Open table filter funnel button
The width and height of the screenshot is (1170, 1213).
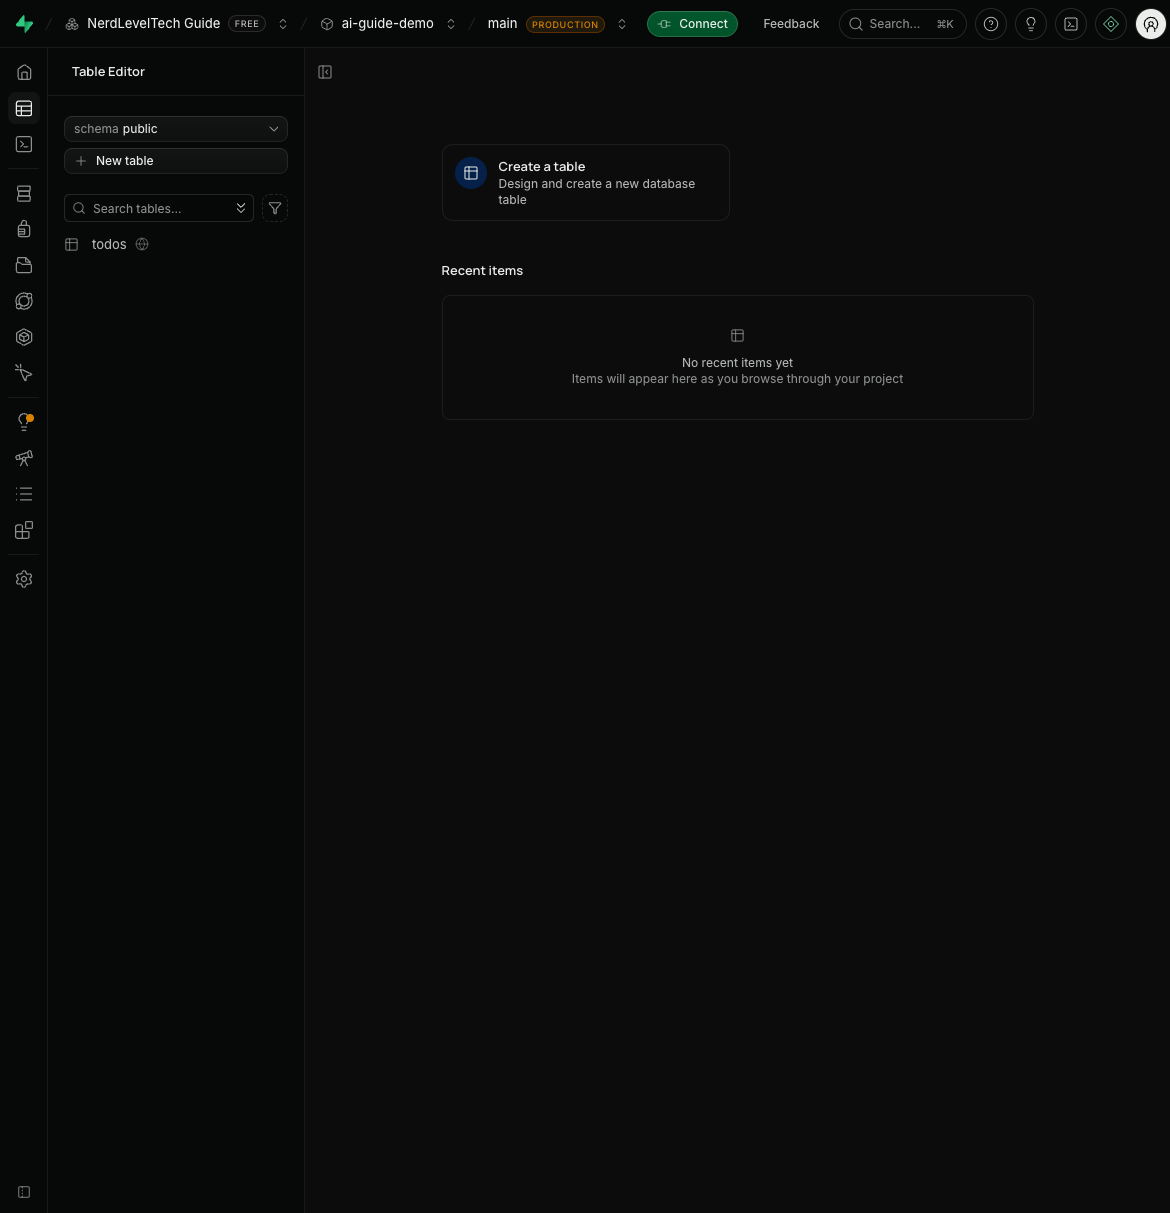(x=275, y=208)
